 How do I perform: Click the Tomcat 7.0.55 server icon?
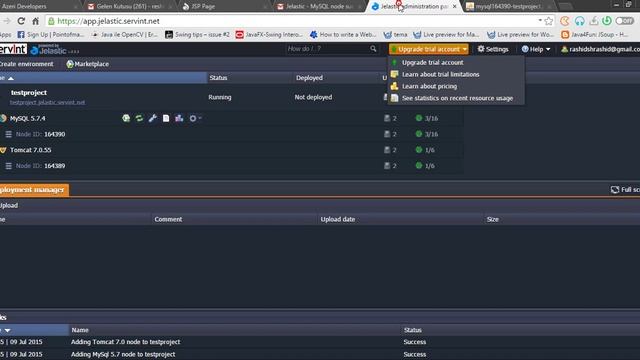(x=3, y=150)
